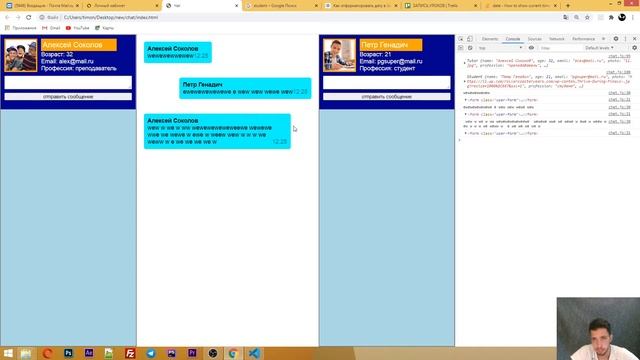Open the Gmail bookmark
Screen dimensions: 640x360
coord(51,28)
